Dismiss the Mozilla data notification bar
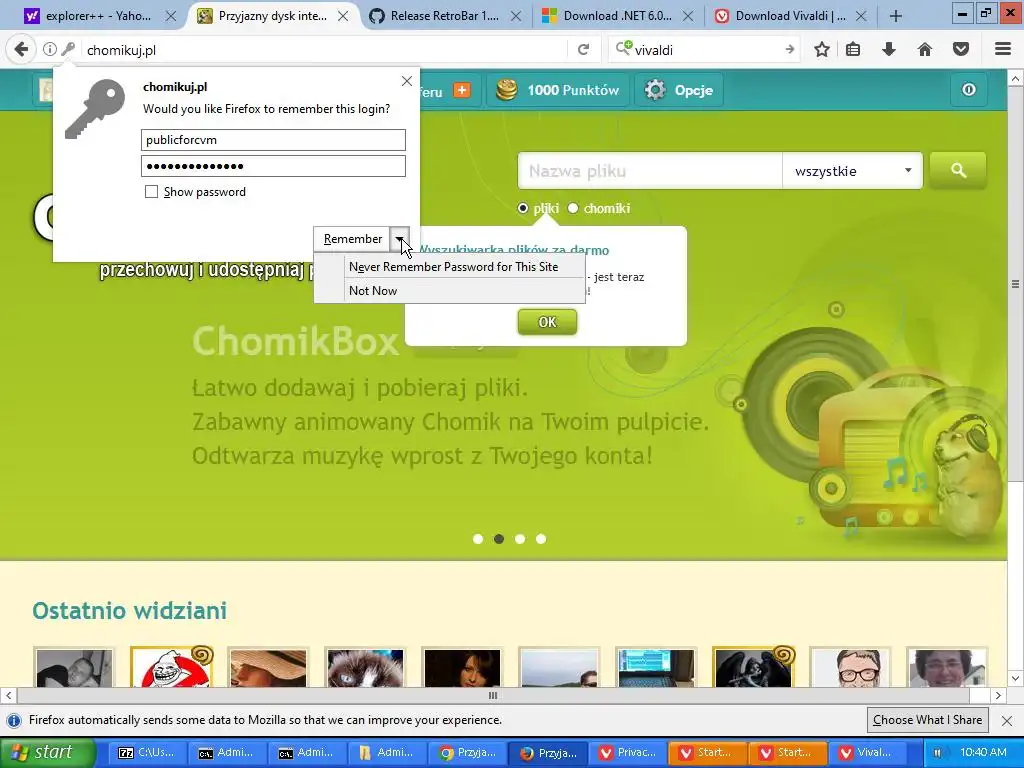 coord(1007,720)
